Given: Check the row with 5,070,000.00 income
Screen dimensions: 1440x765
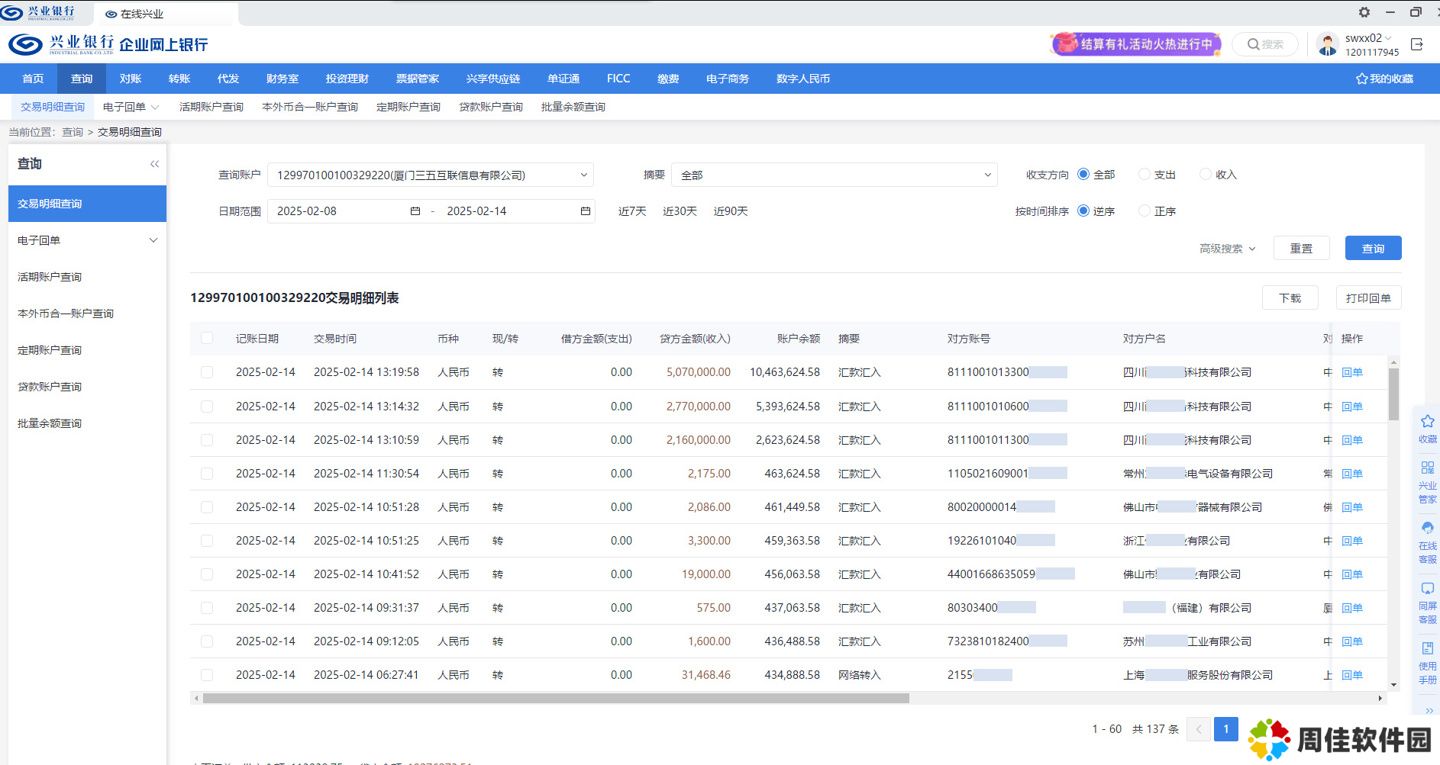Looking at the screenshot, I should pos(207,372).
